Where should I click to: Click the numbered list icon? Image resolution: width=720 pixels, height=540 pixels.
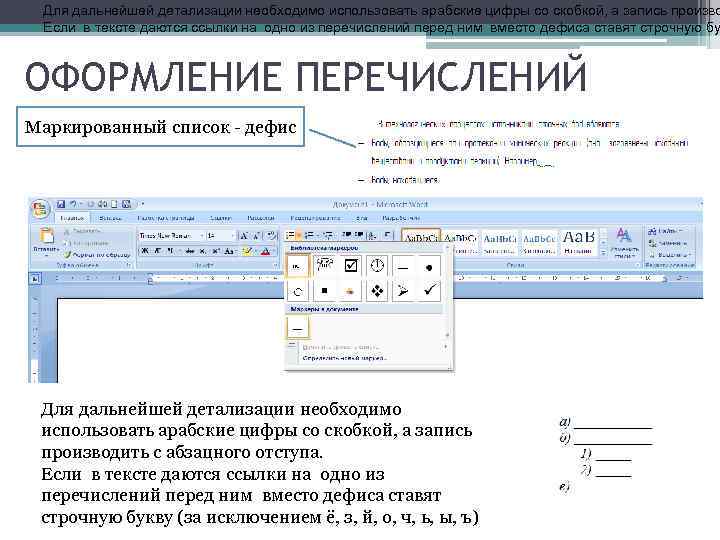[309, 236]
